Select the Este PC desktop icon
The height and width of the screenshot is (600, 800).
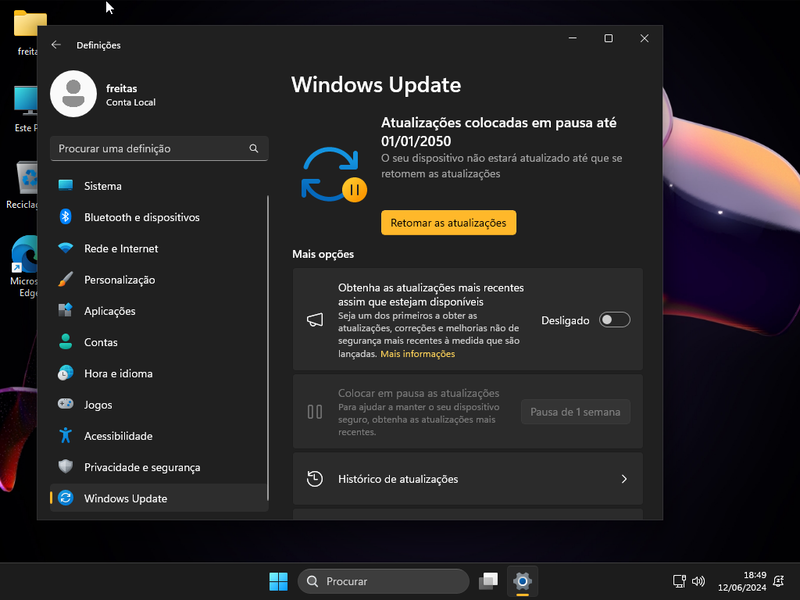(26, 109)
